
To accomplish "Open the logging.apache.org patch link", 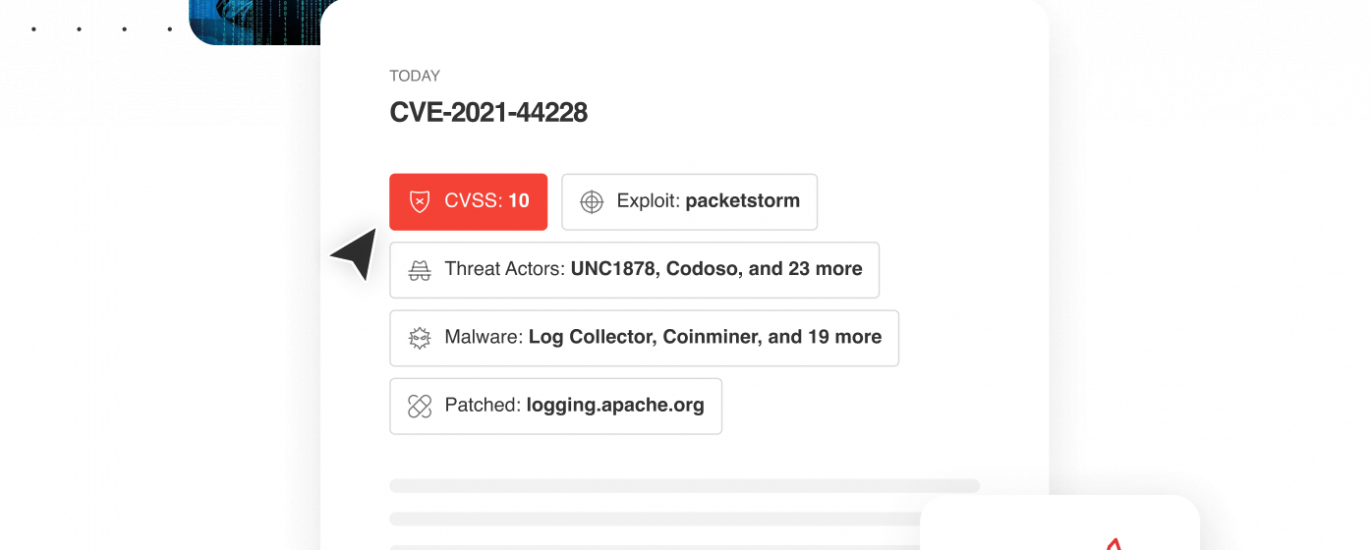I will tap(615, 405).
